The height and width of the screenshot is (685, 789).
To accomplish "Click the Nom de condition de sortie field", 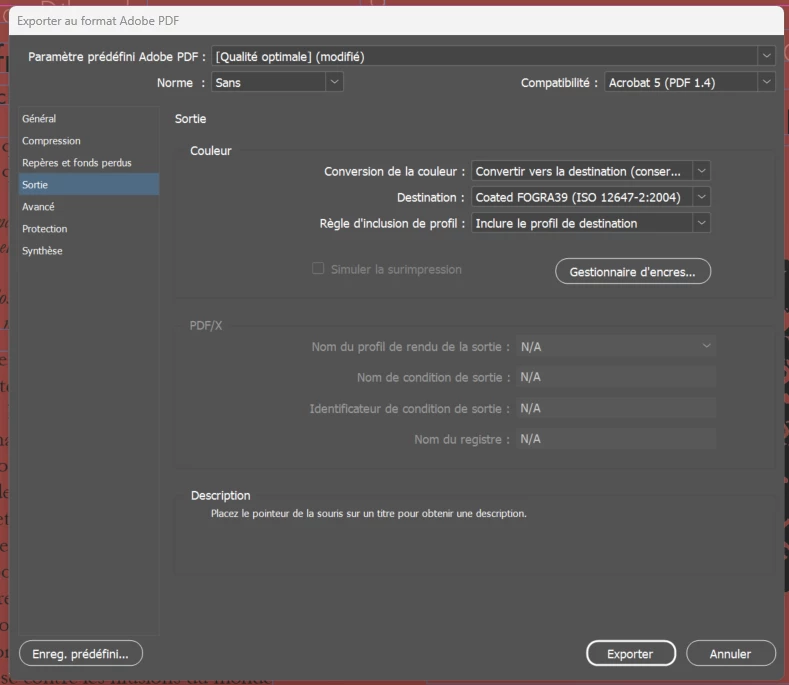I will 616,377.
